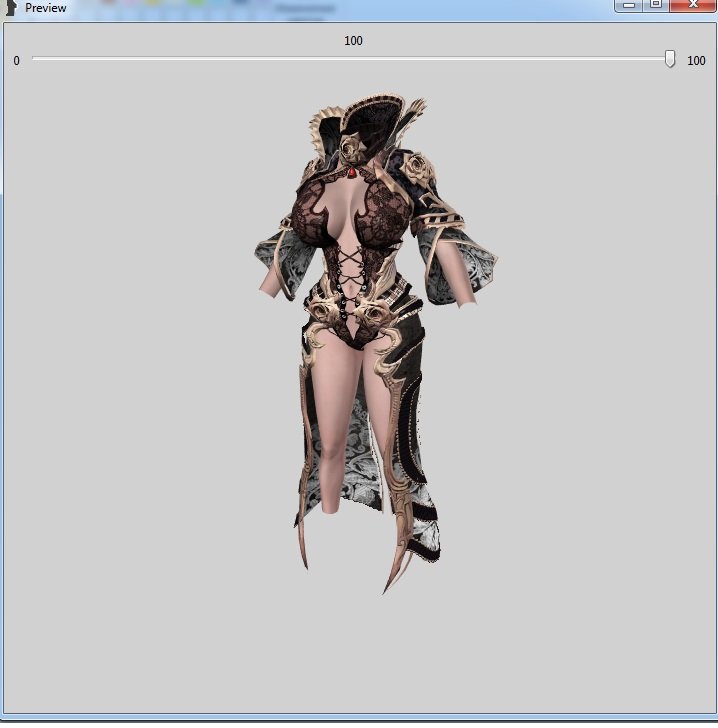Click the red gem on the model's collar
718x728 pixels.
(351, 173)
